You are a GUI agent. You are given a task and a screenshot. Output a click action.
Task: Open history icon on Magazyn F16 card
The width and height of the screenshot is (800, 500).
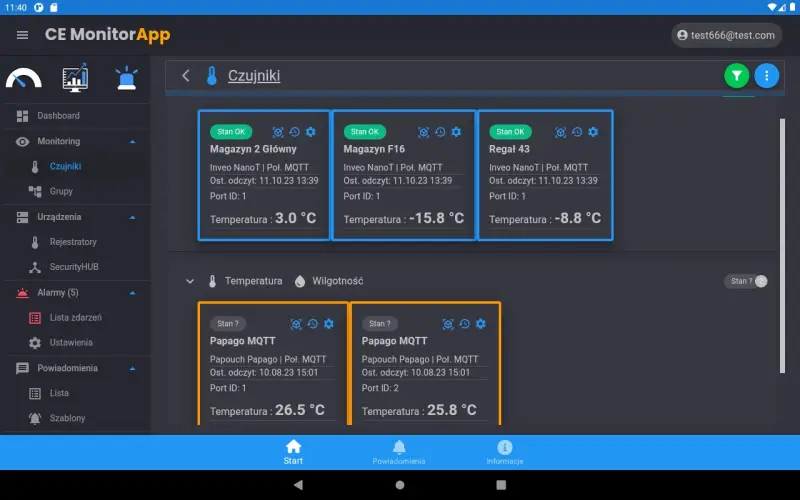click(440, 132)
